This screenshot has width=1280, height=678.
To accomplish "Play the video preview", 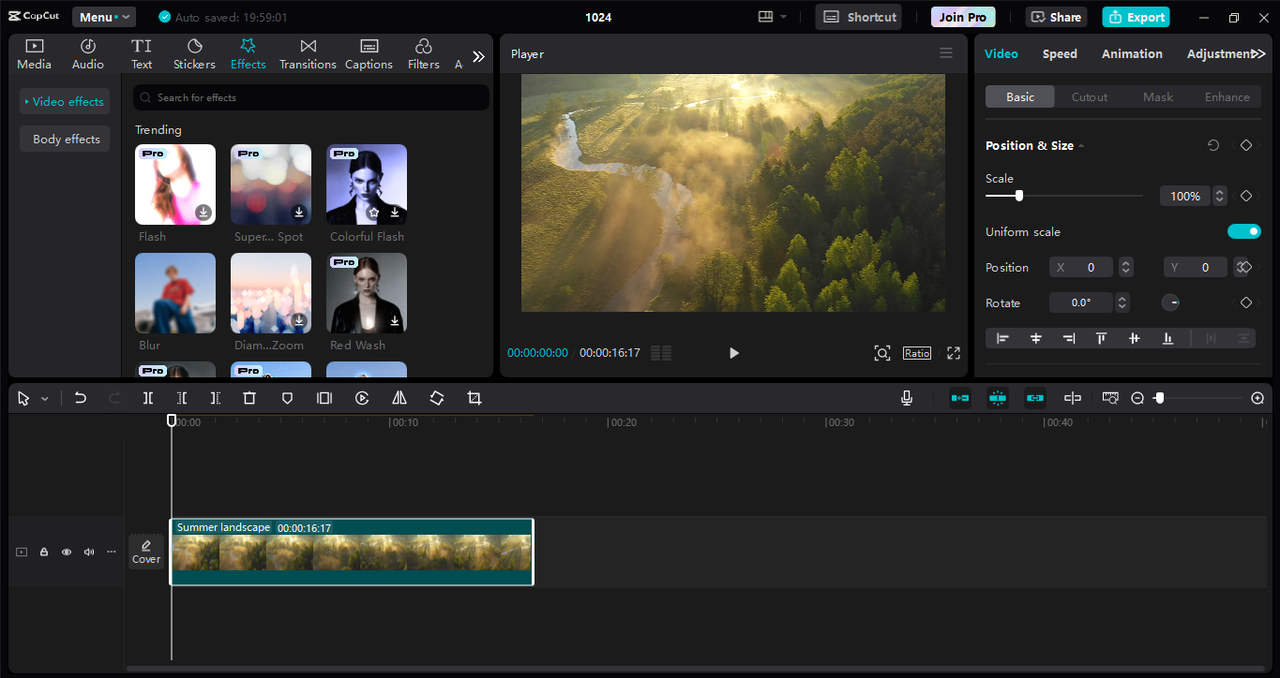I will coord(734,353).
